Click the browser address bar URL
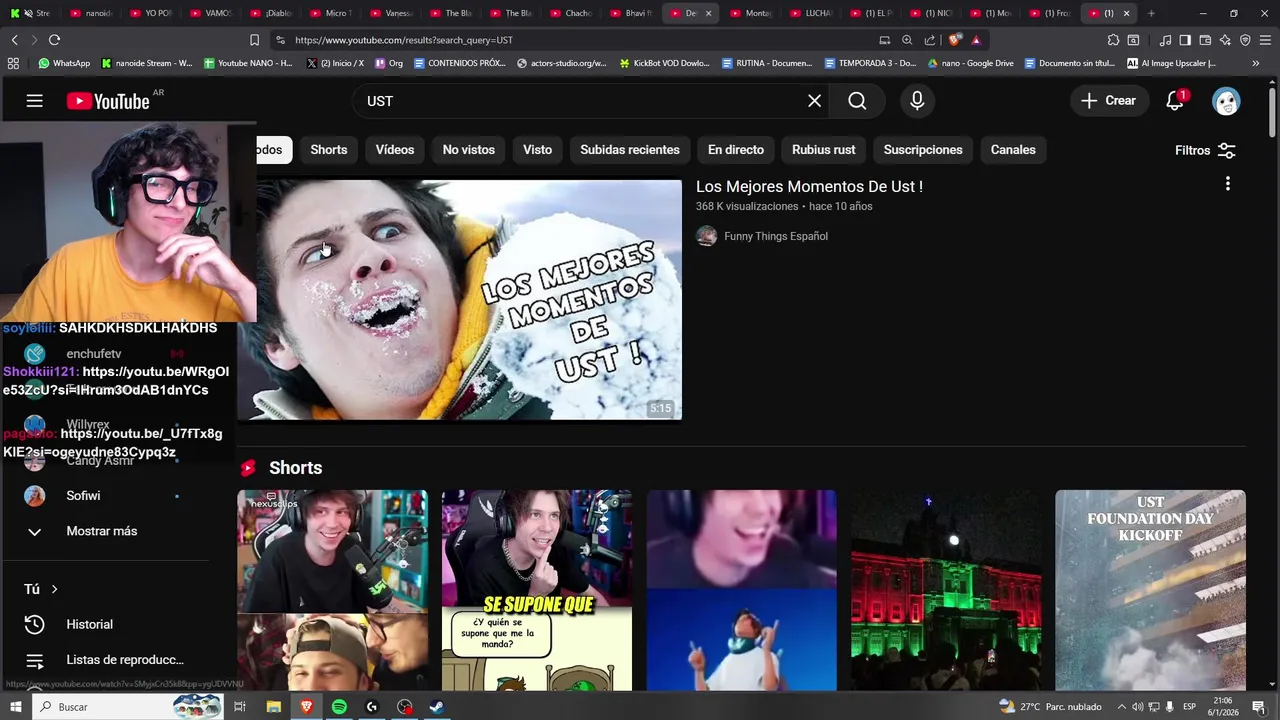Screen dimensions: 1280x720 [x=404, y=40]
